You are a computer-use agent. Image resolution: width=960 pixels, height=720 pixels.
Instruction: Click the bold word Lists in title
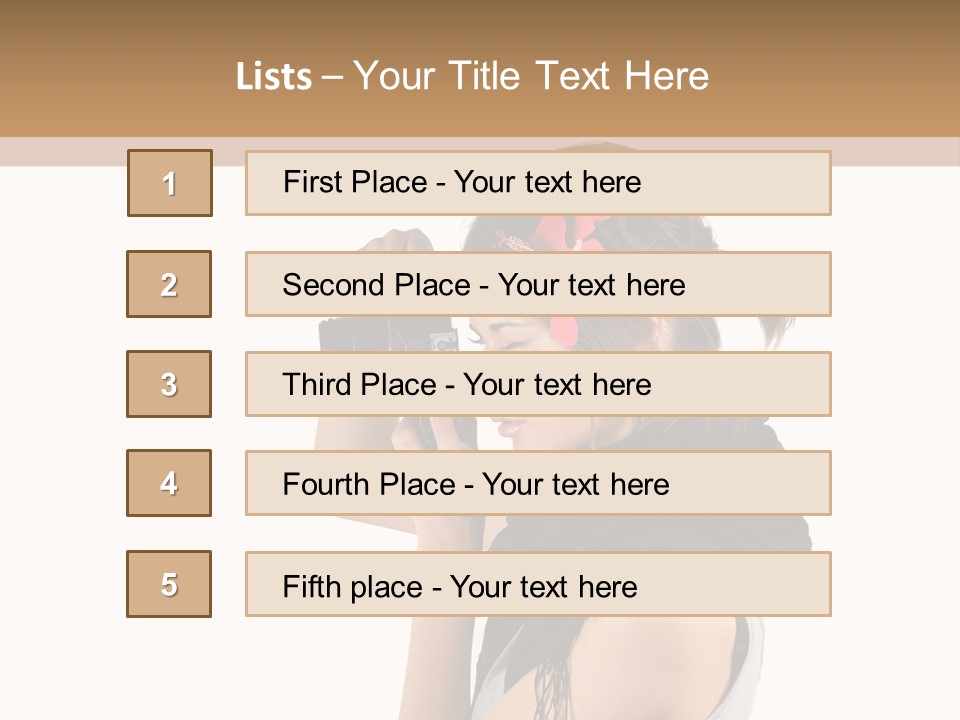tap(274, 77)
